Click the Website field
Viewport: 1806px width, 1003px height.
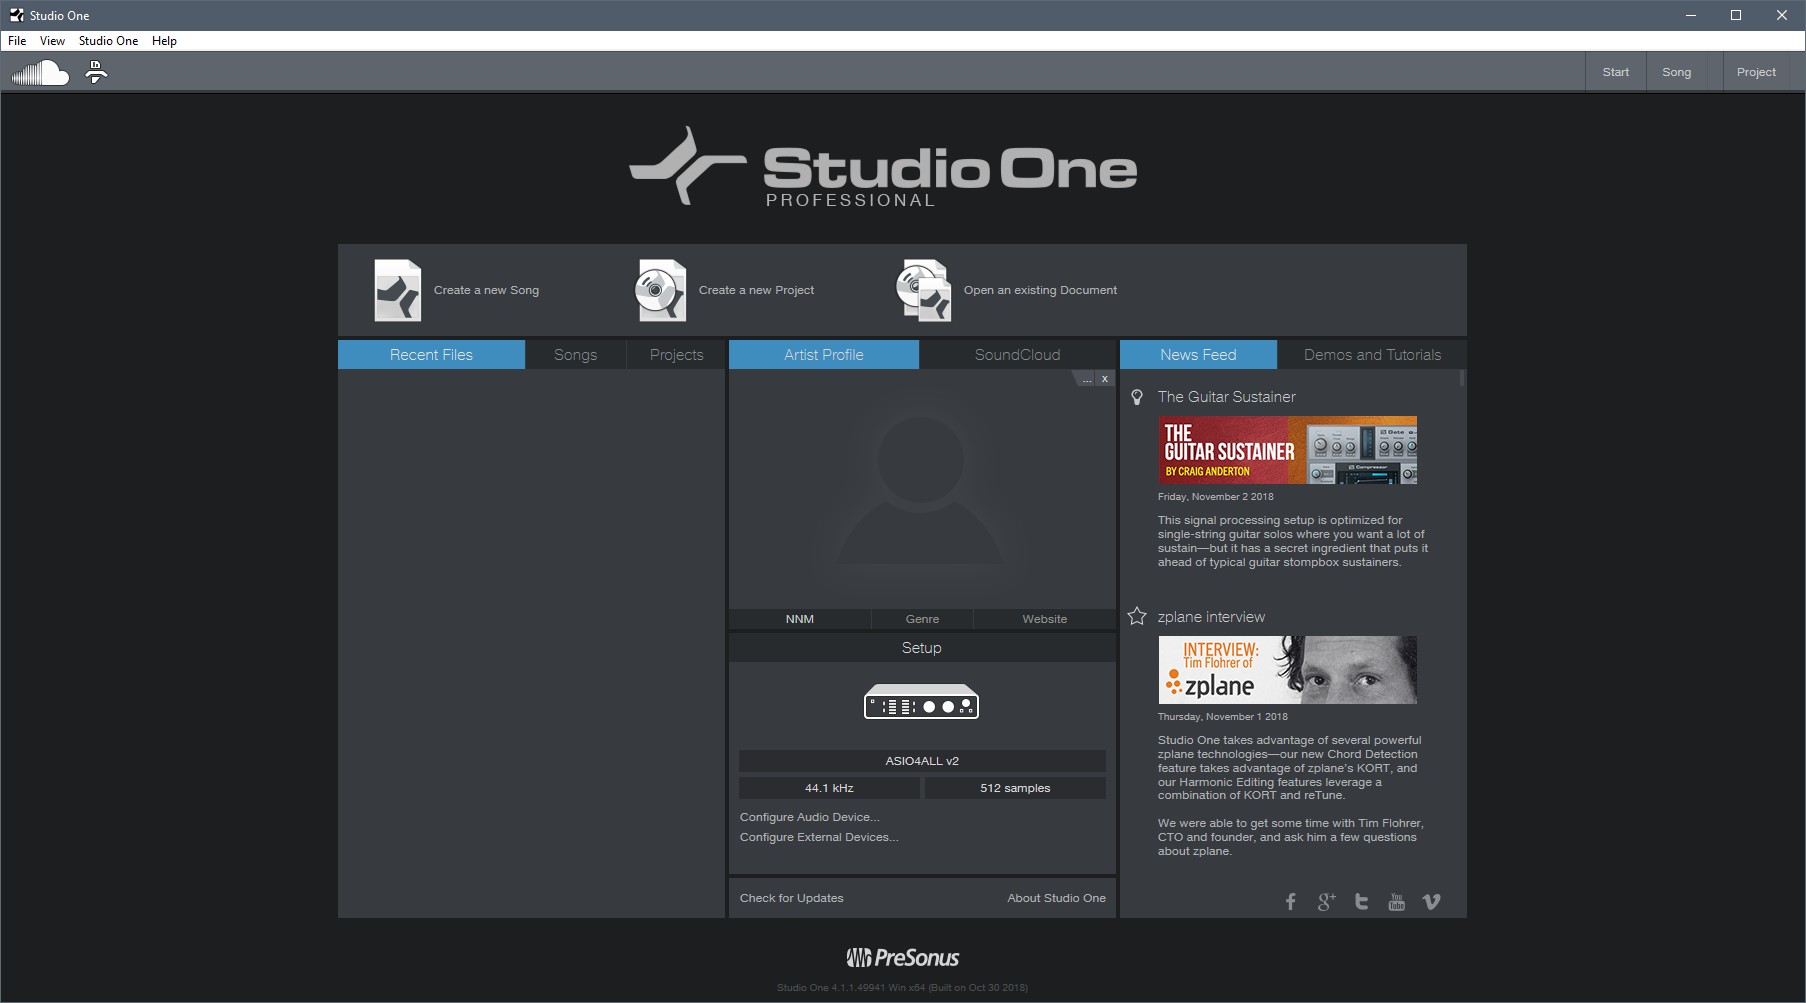(x=1045, y=619)
